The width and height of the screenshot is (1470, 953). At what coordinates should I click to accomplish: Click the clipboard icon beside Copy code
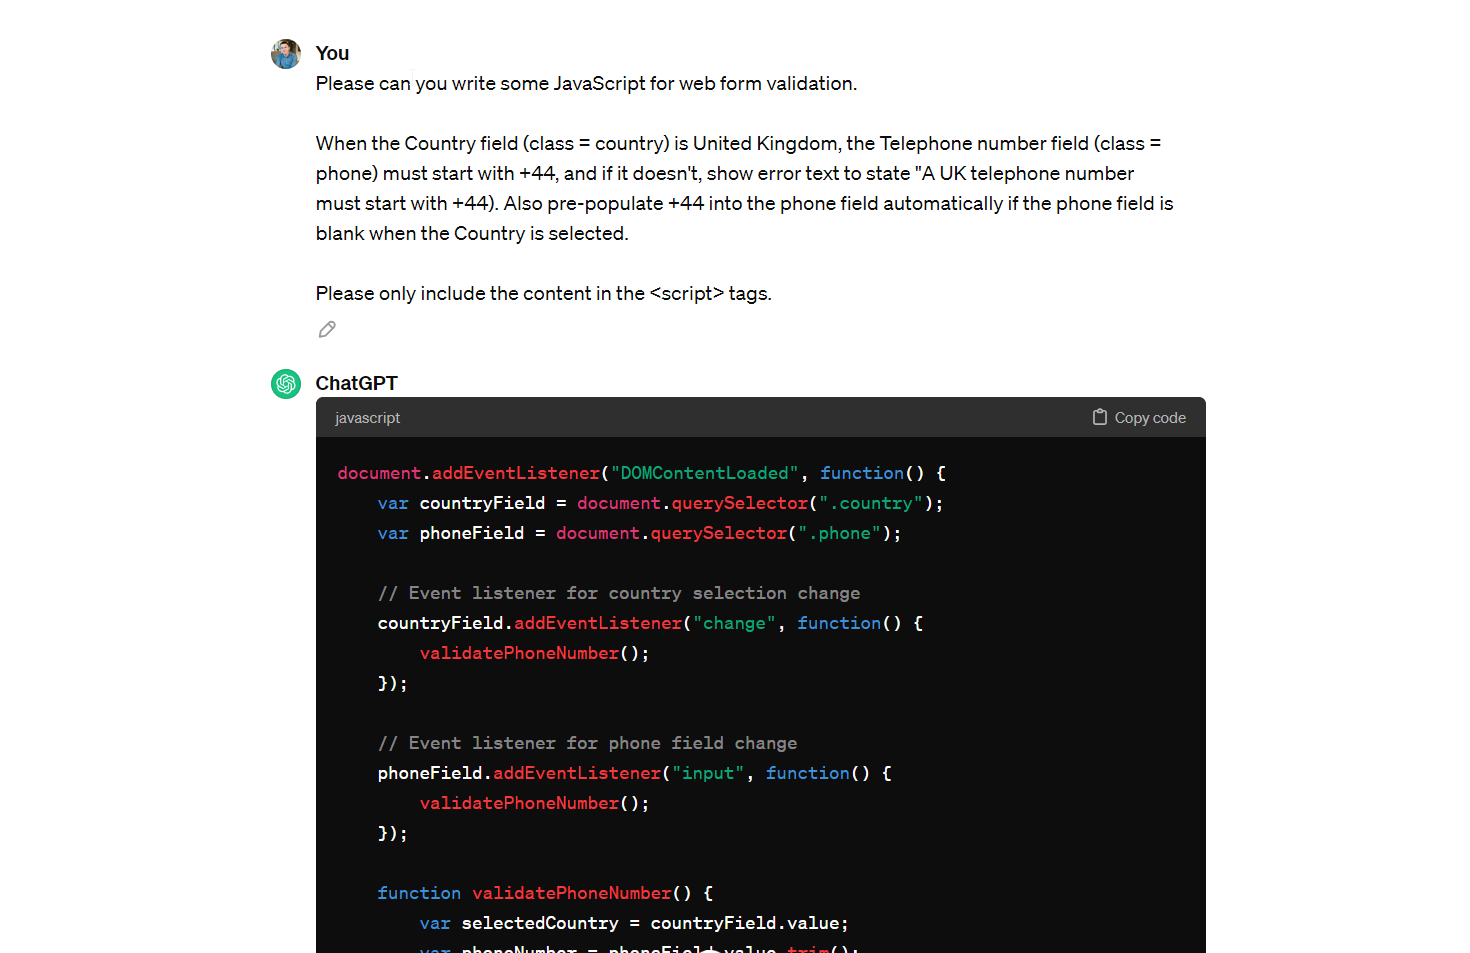pyautogui.click(x=1100, y=417)
